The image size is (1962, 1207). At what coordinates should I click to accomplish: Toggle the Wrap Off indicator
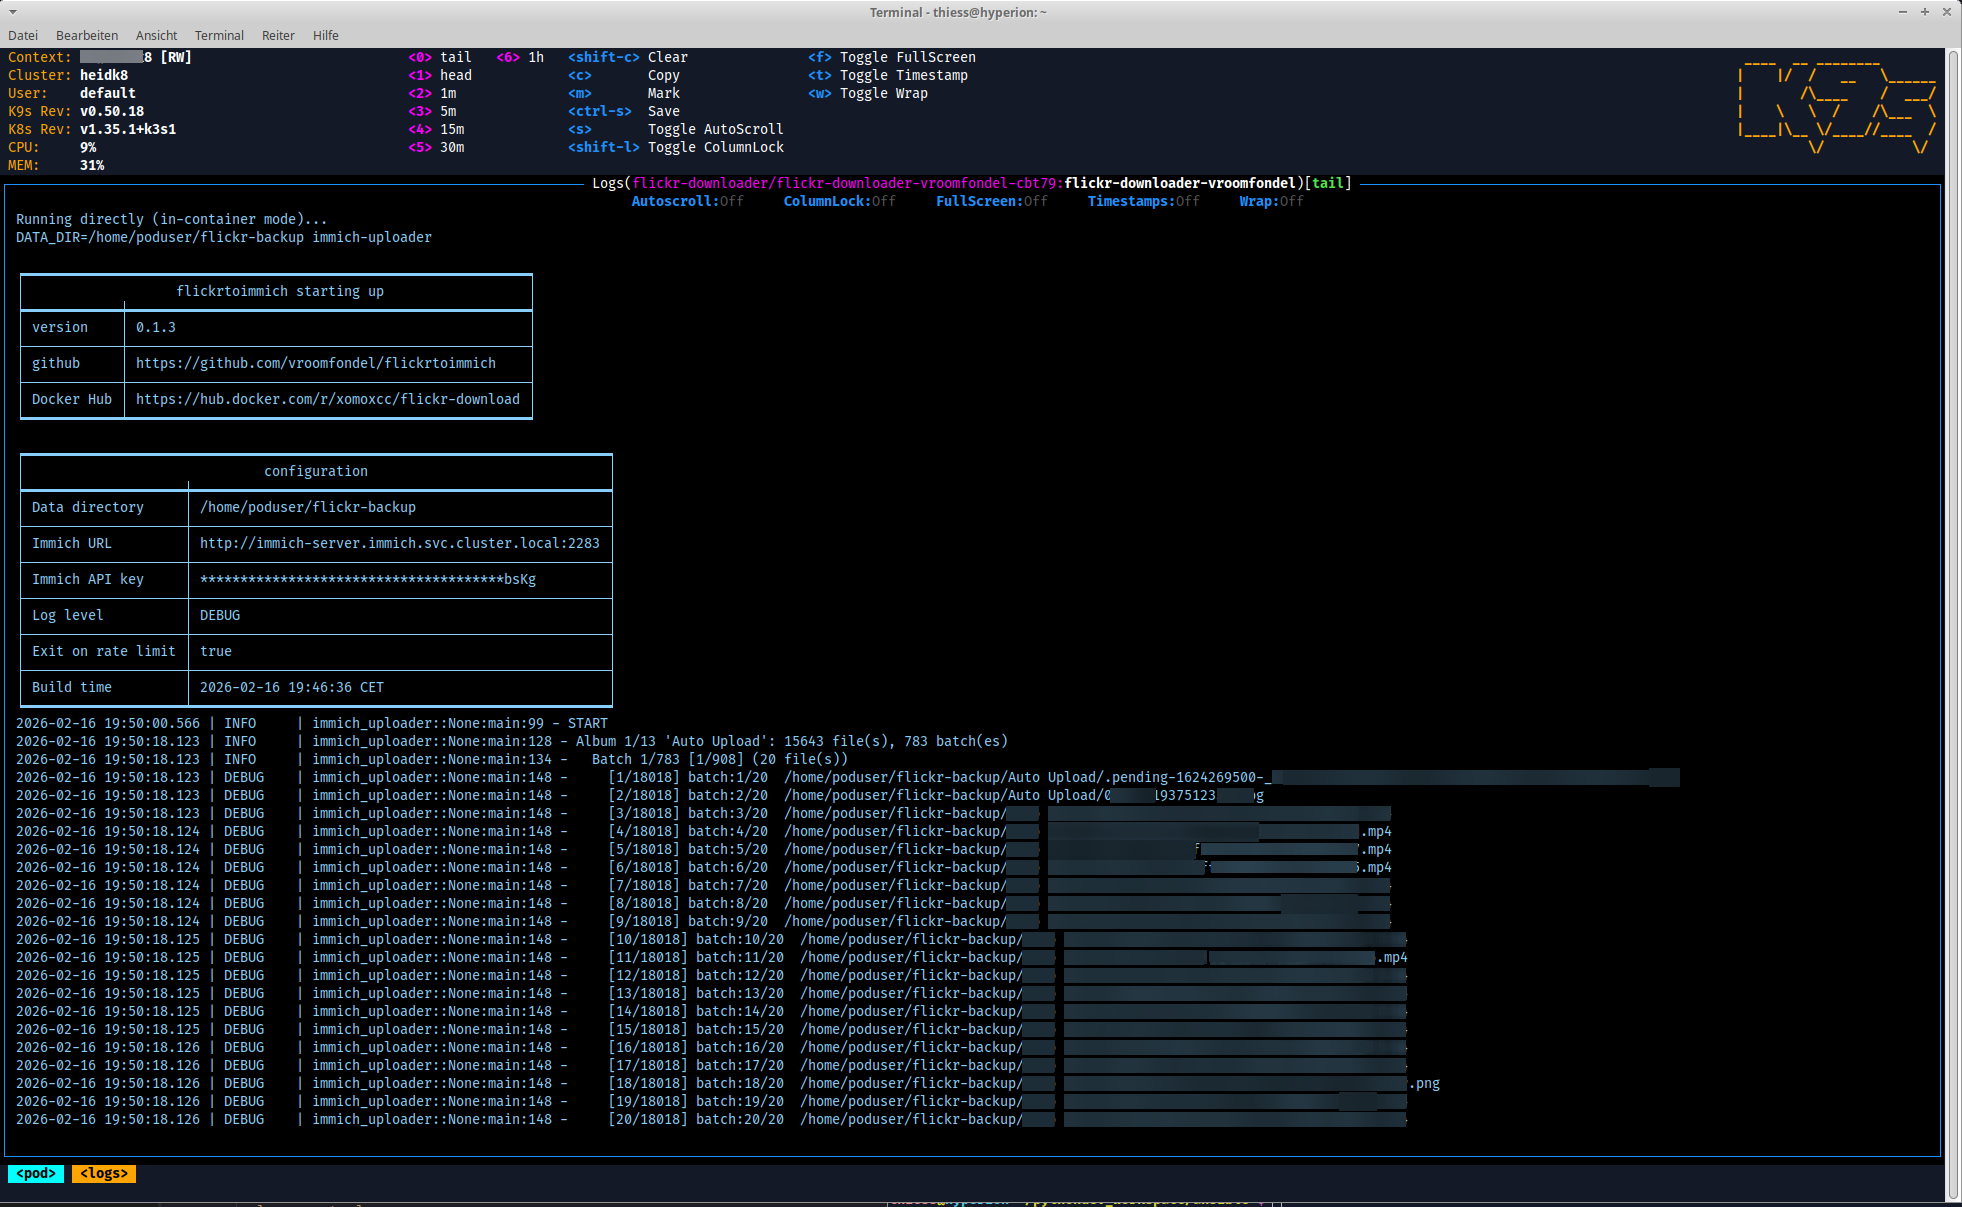[1271, 201]
